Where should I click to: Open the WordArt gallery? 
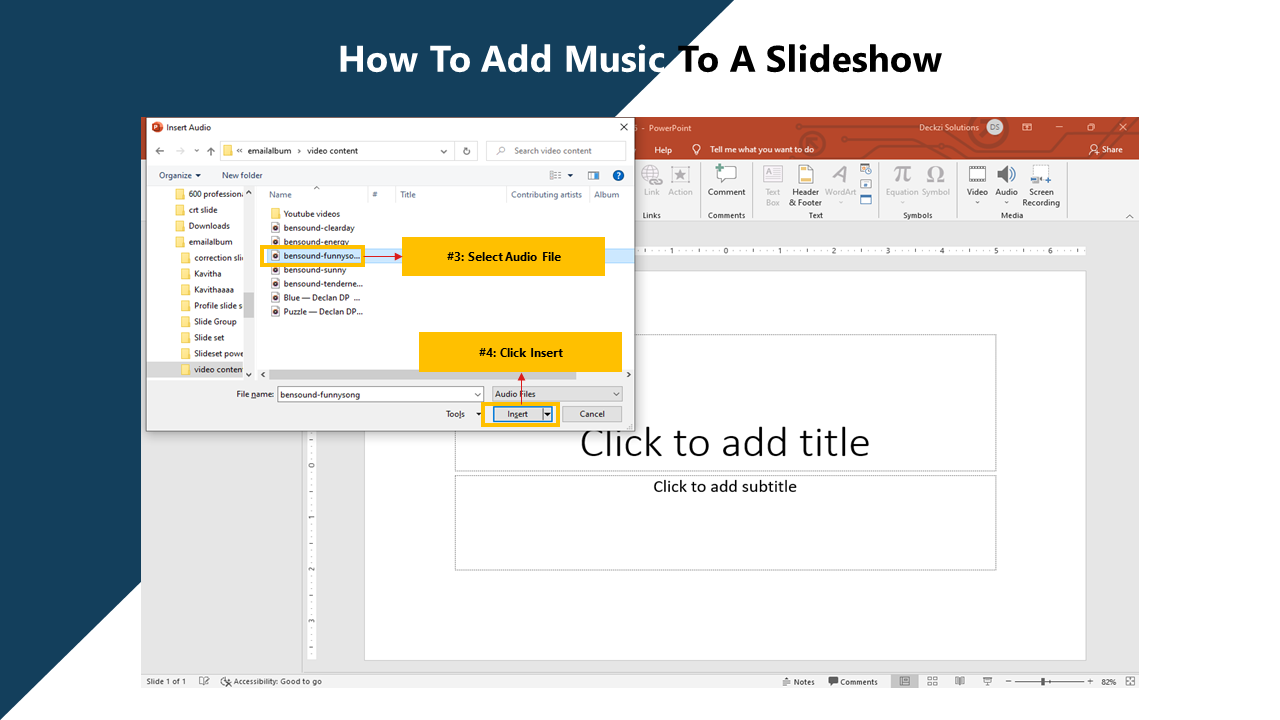[x=840, y=186]
